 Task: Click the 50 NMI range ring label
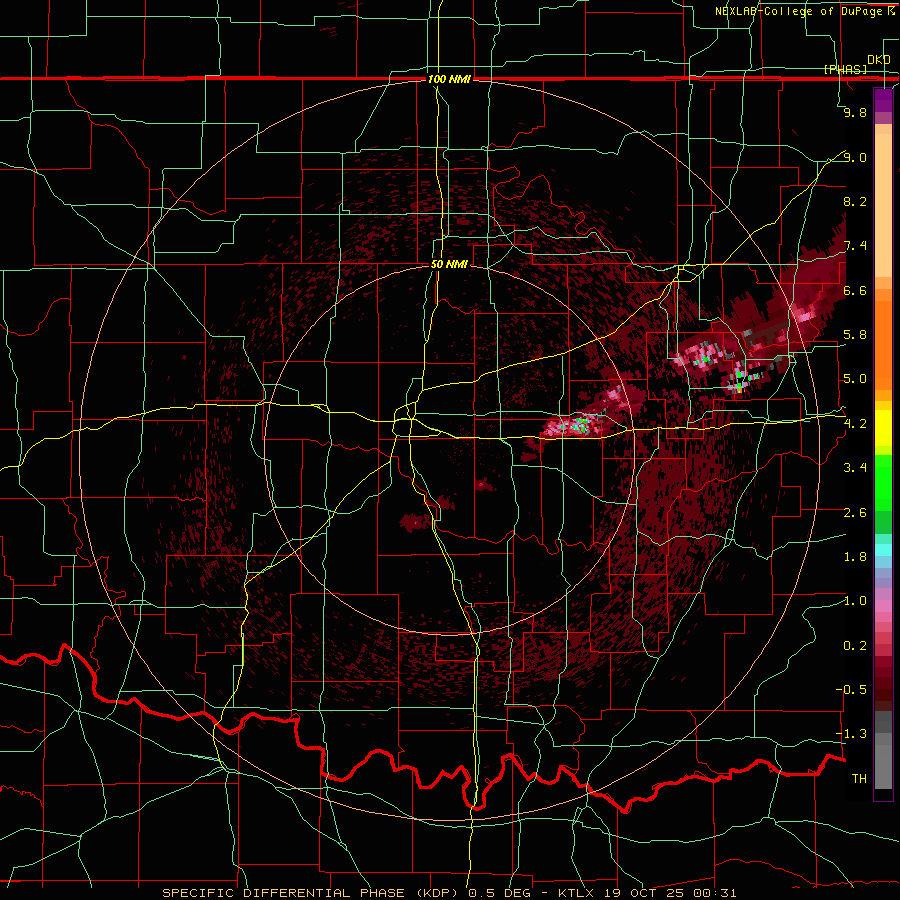449,264
